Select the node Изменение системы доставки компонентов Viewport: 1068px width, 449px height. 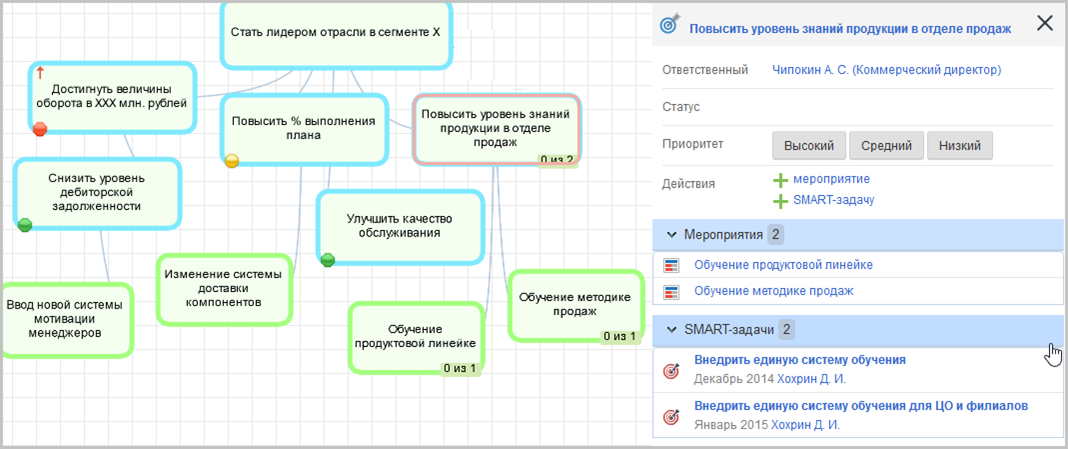tap(223, 288)
